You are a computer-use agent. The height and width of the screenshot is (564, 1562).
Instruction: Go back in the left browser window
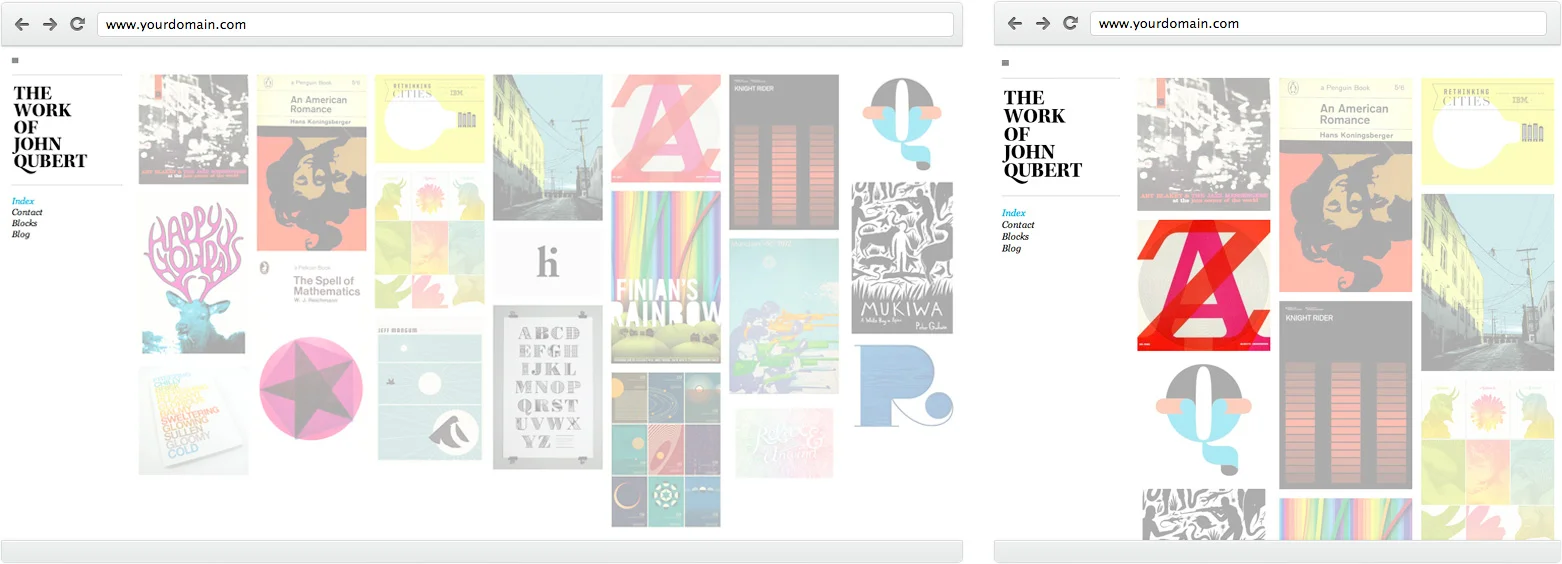[x=22, y=24]
